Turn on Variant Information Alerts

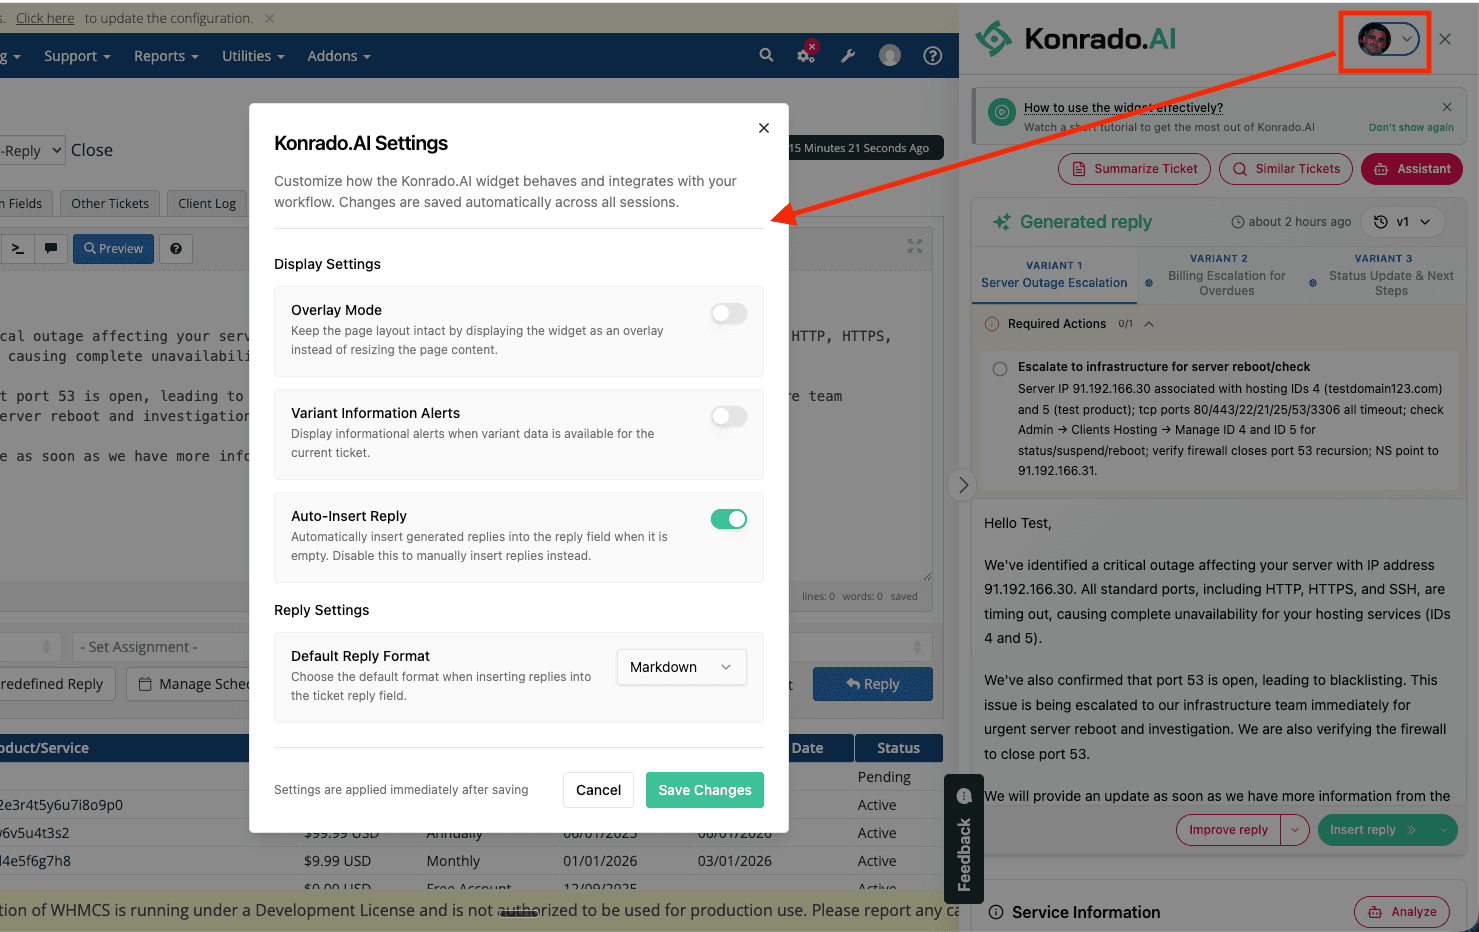click(x=729, y=417)
